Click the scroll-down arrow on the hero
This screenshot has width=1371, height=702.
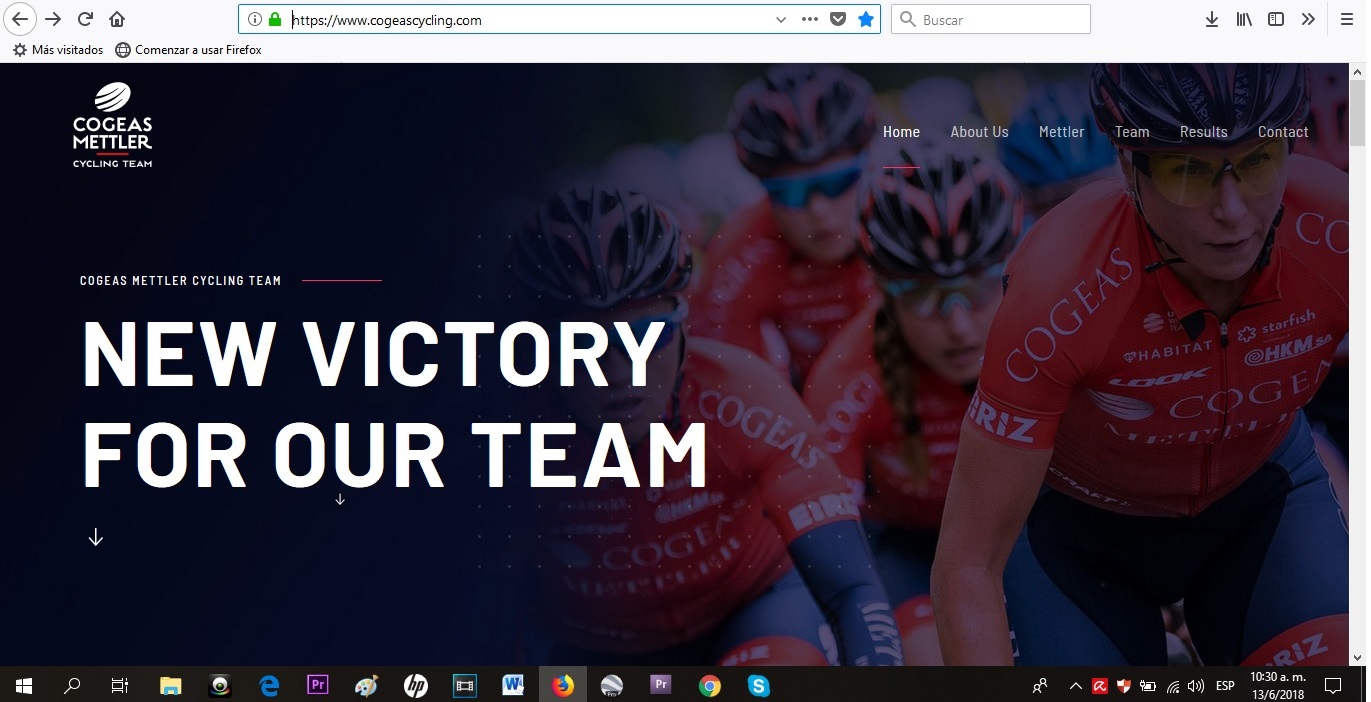tap(96, 536)
